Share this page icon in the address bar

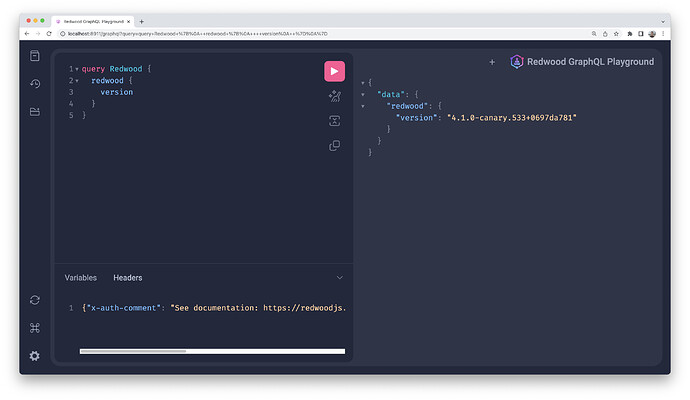pos(605,33)
